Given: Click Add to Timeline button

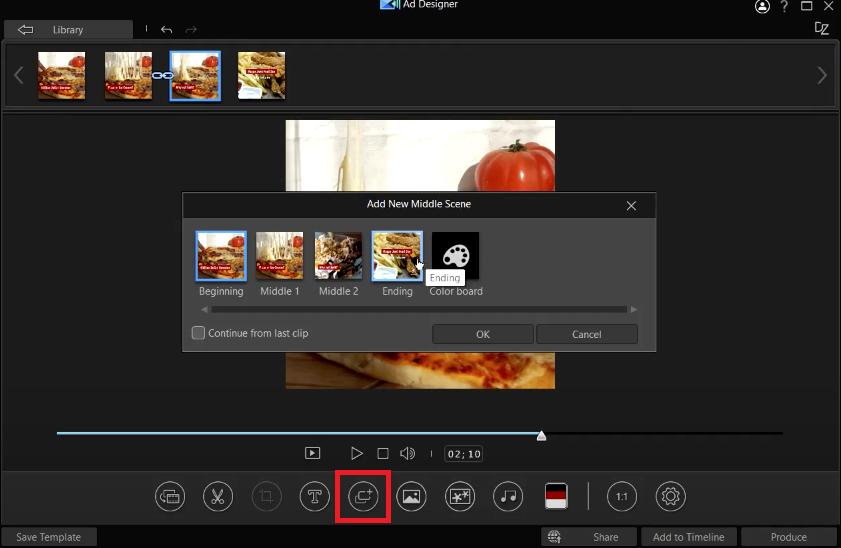Looking at the screenshot, I should tap(688, 537).
